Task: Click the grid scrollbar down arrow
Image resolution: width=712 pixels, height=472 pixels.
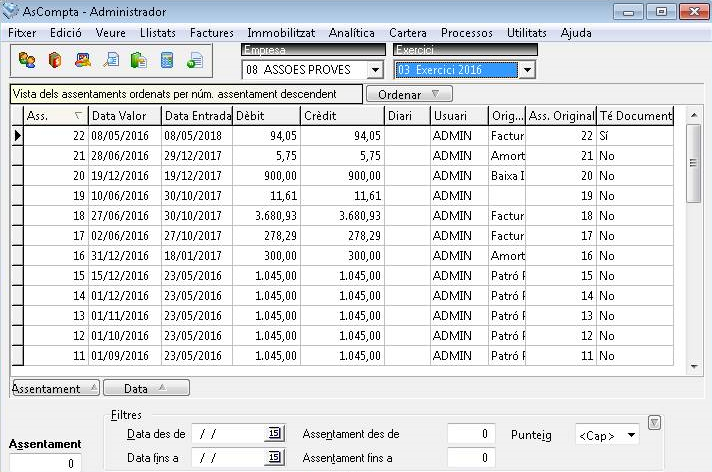Action: click(x=694, y=366)
